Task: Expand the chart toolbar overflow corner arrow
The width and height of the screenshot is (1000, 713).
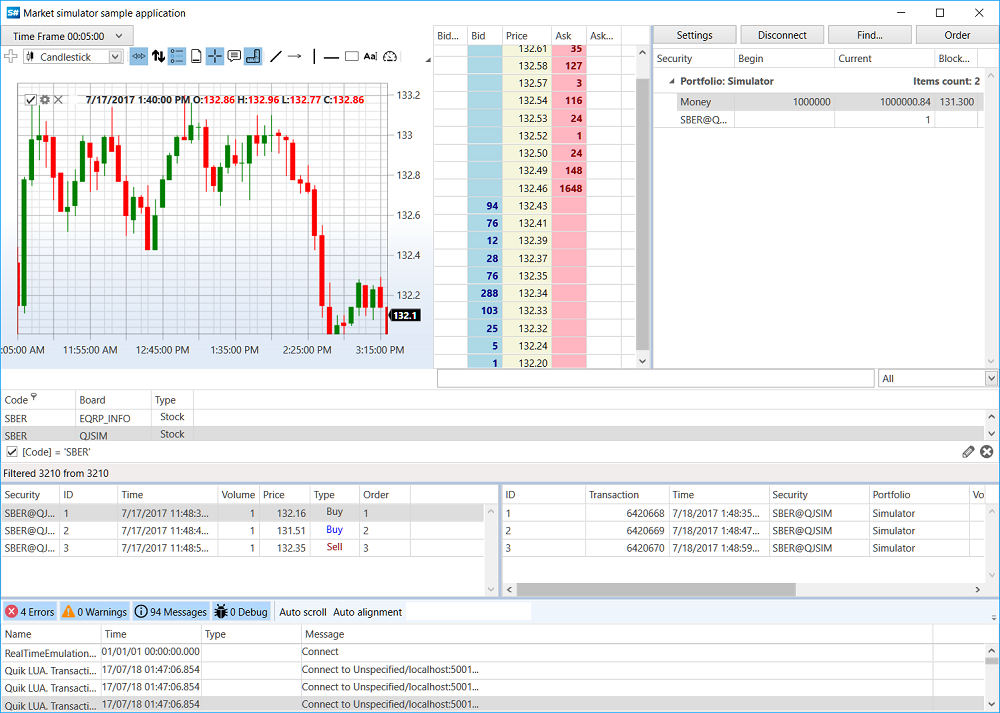Action: pos(428,61)
